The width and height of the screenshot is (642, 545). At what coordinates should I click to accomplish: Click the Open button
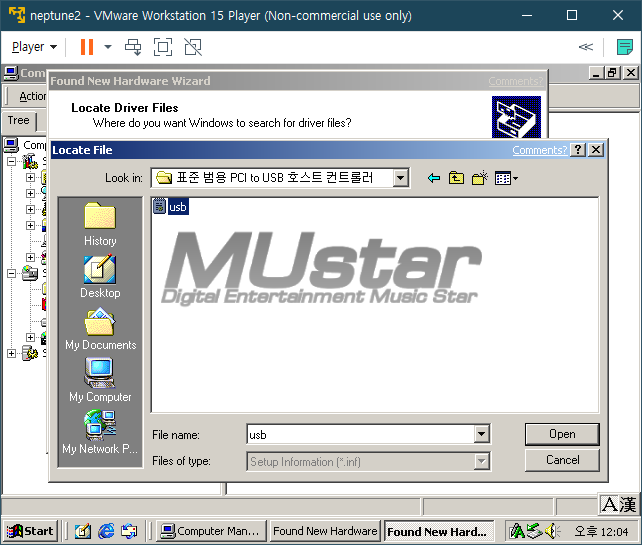point(562,434)
